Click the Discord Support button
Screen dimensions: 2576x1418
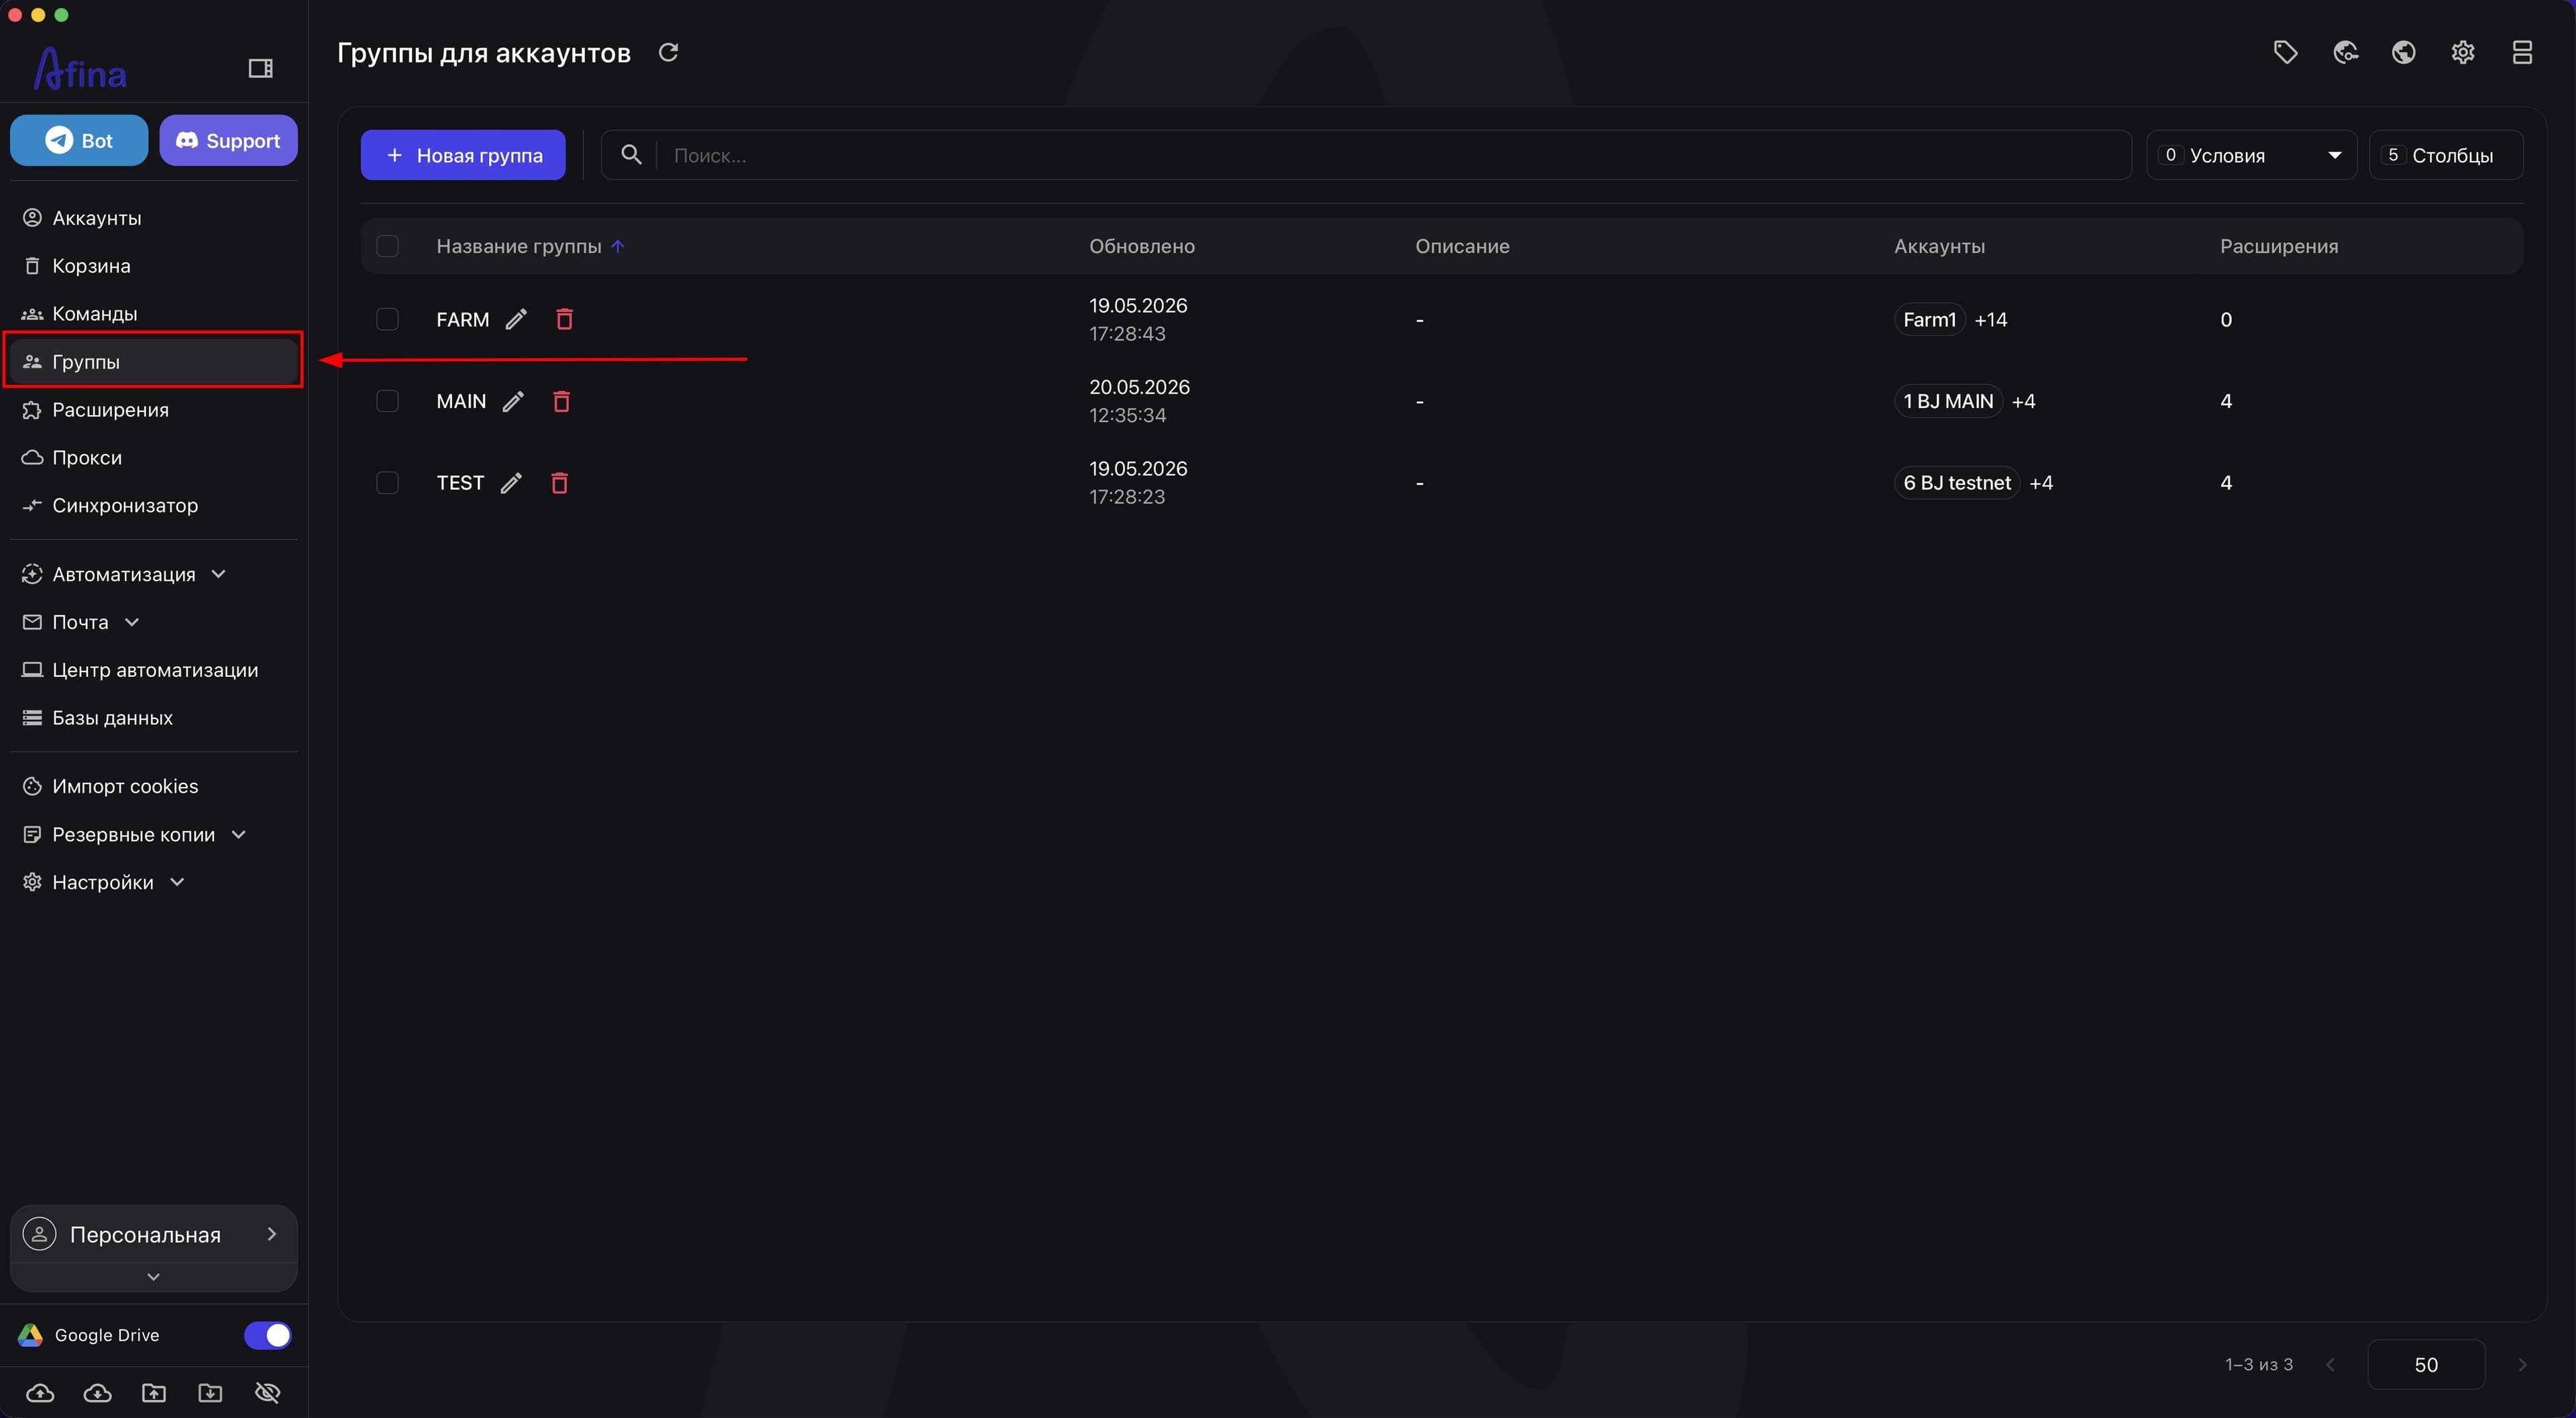[x=228, y=140]
